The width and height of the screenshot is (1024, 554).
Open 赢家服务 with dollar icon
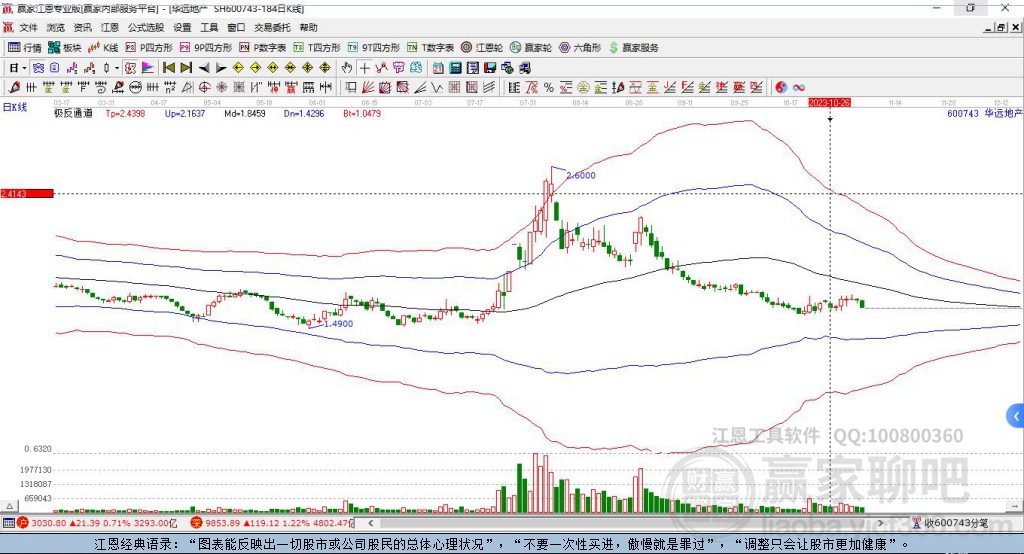(x=633, y=48)
